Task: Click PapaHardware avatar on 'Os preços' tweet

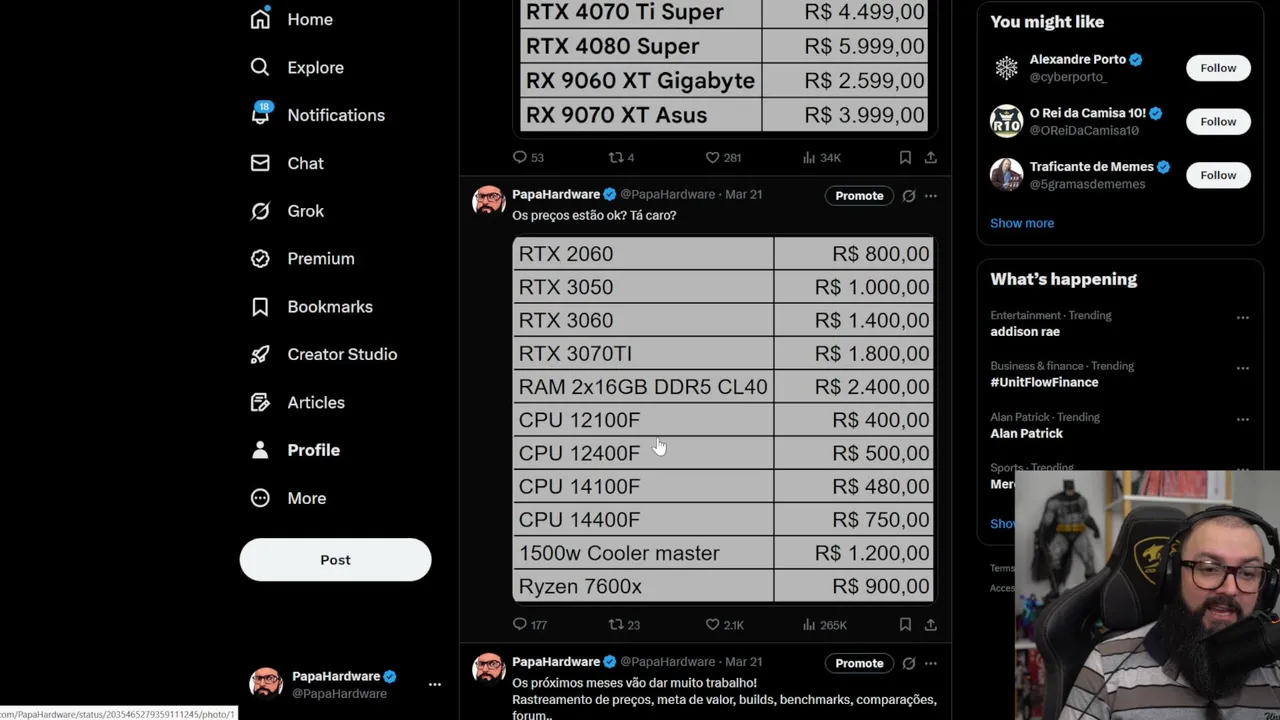Action: tap(489, 200)
